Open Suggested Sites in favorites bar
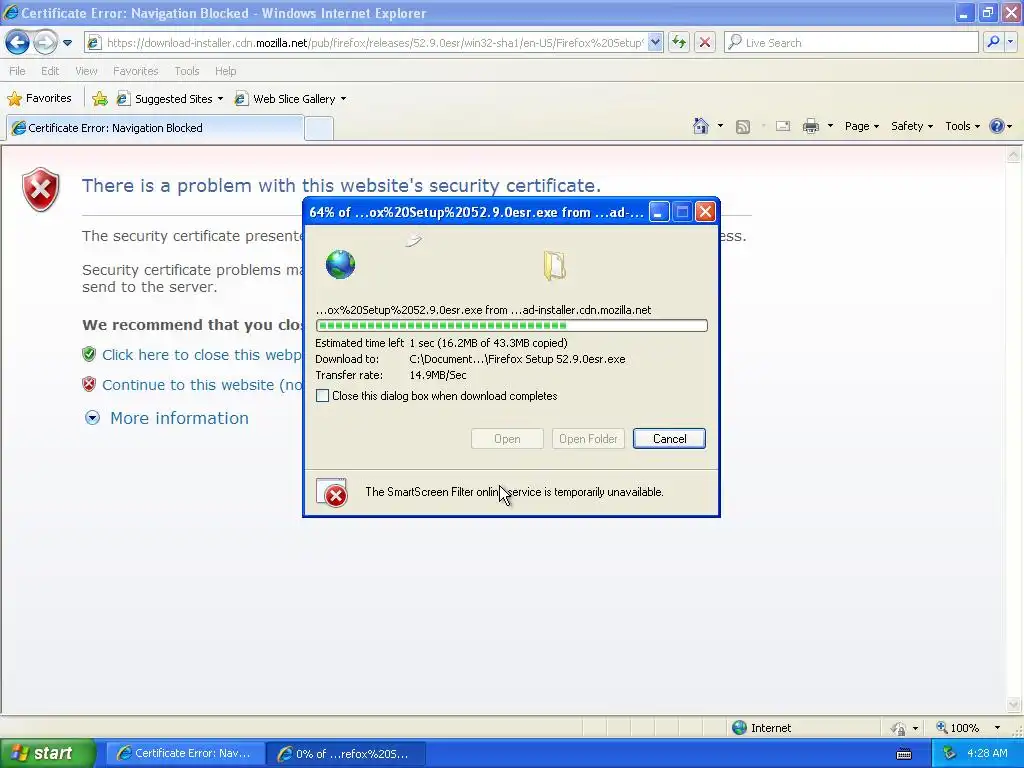1024x768 pixels. coord(170,99)
